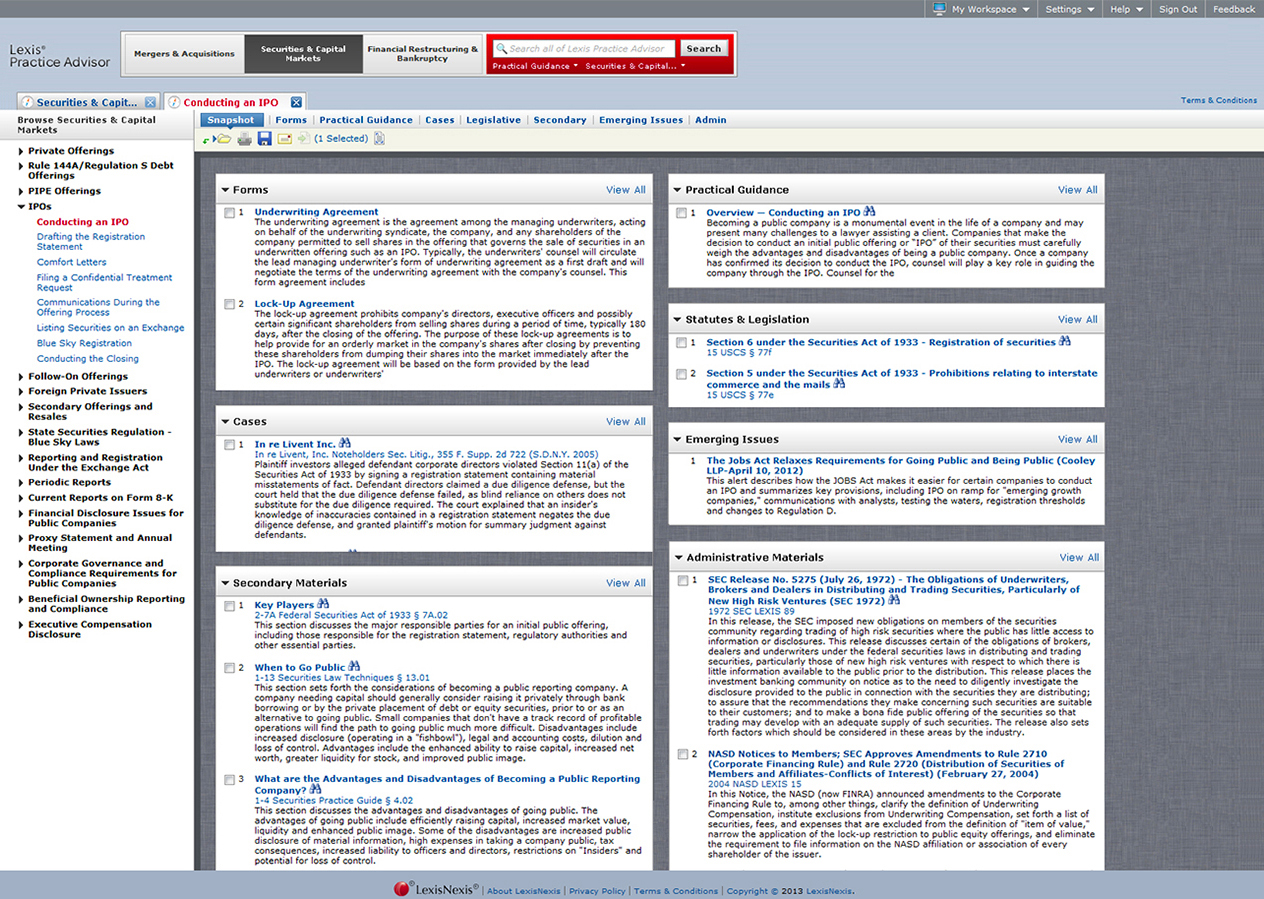Click the Search button
Viewport: 1264px width, 899px height.
tap(704, 48)
